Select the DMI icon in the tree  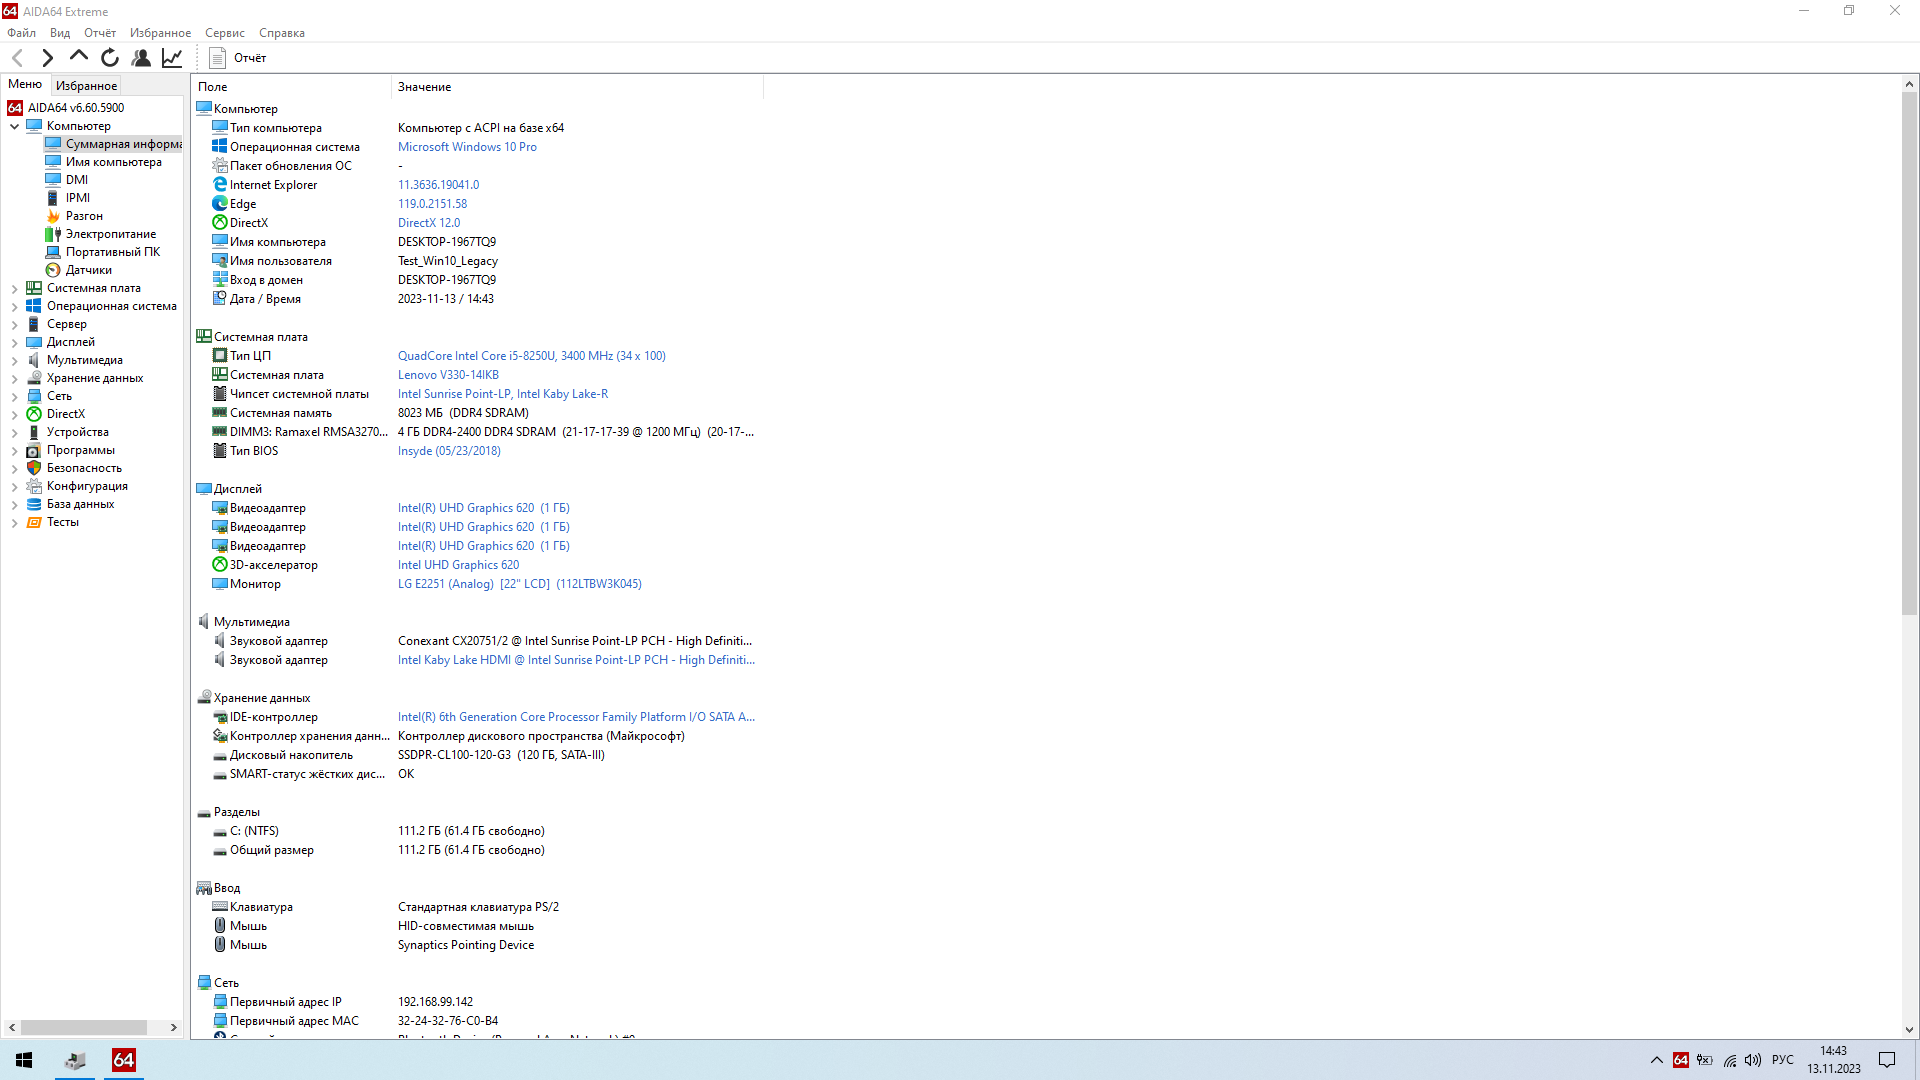(53, 180)
